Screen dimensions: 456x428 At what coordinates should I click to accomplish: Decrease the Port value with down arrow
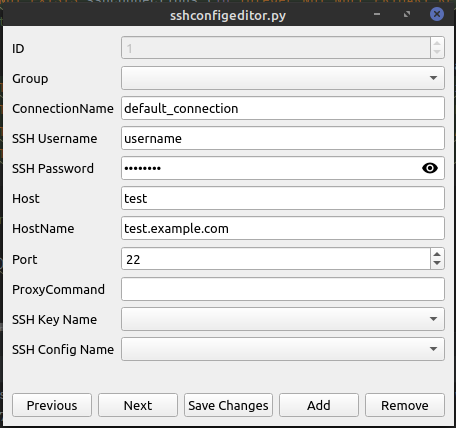437,263
